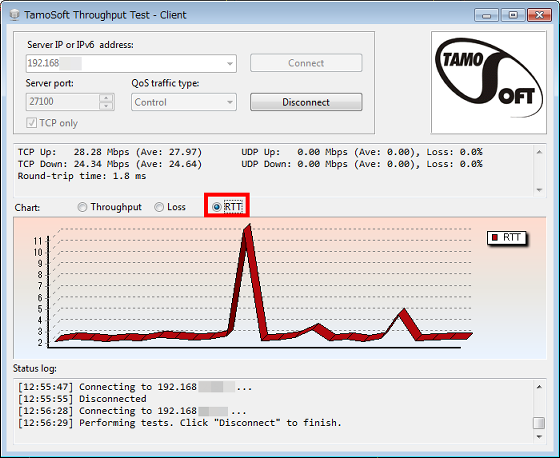This screenshot has width=560, height=458.
Task: Click the '[12:56:28] Connecting to' log entry
Action: pos(132,411)
